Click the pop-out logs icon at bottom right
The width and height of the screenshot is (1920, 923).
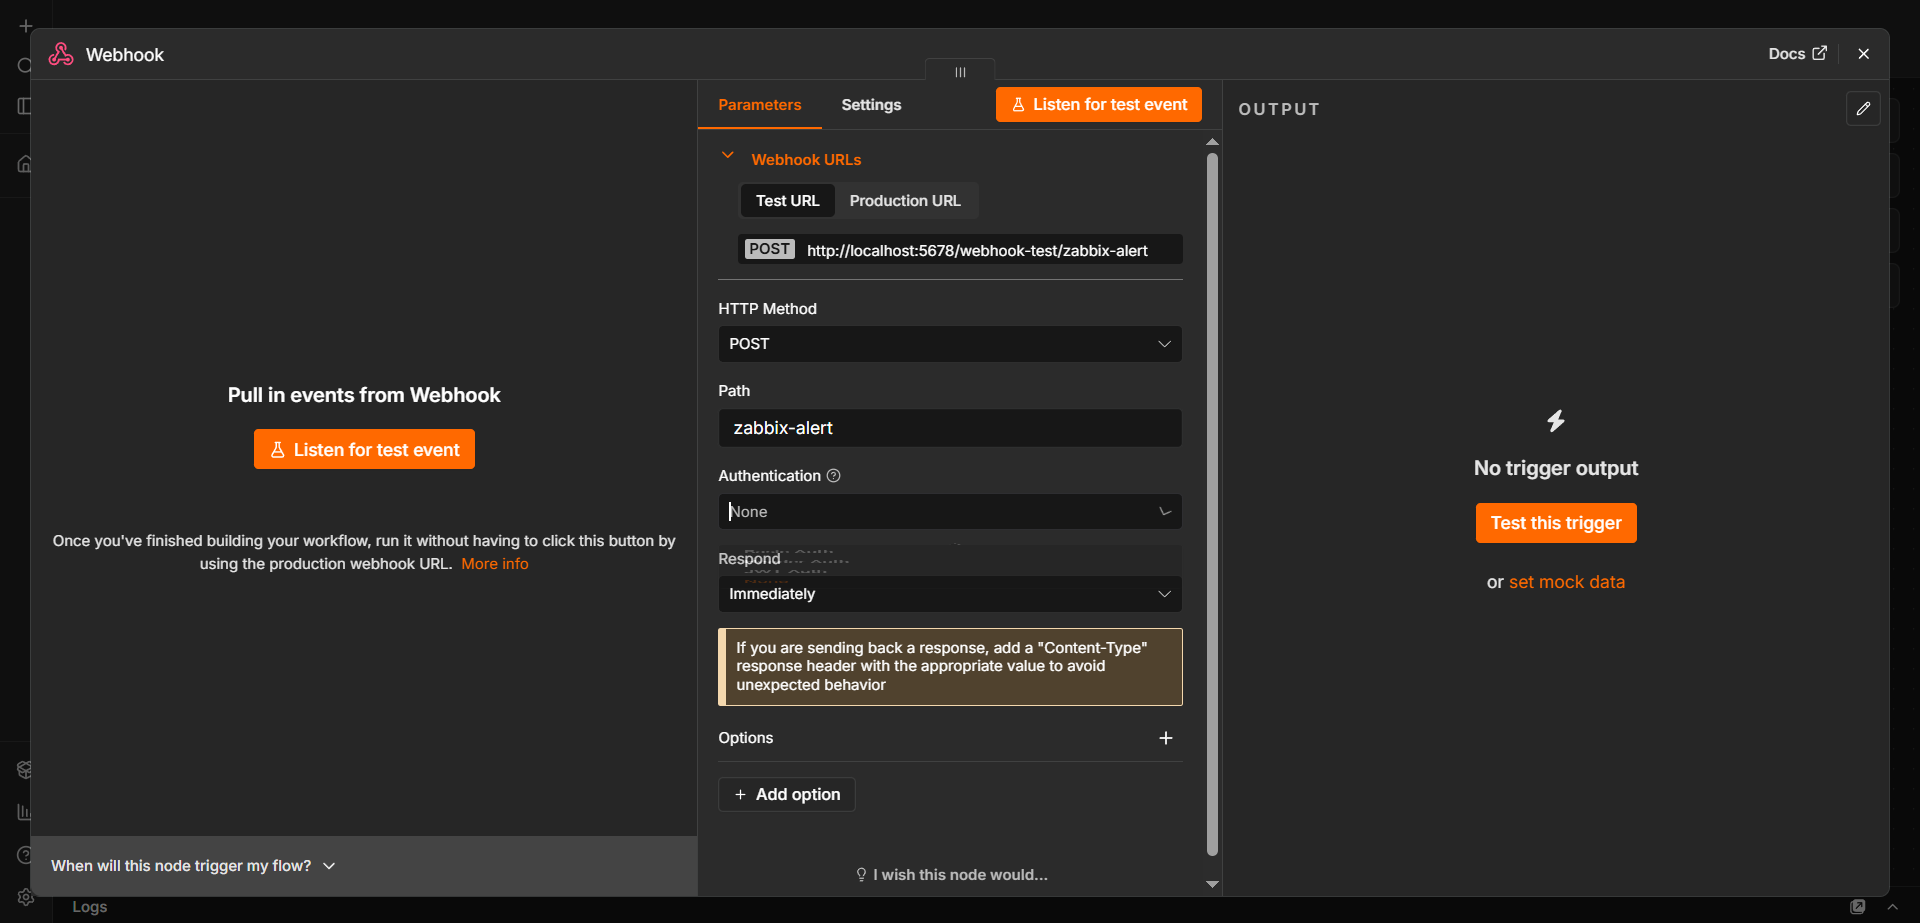(1858, 907)
